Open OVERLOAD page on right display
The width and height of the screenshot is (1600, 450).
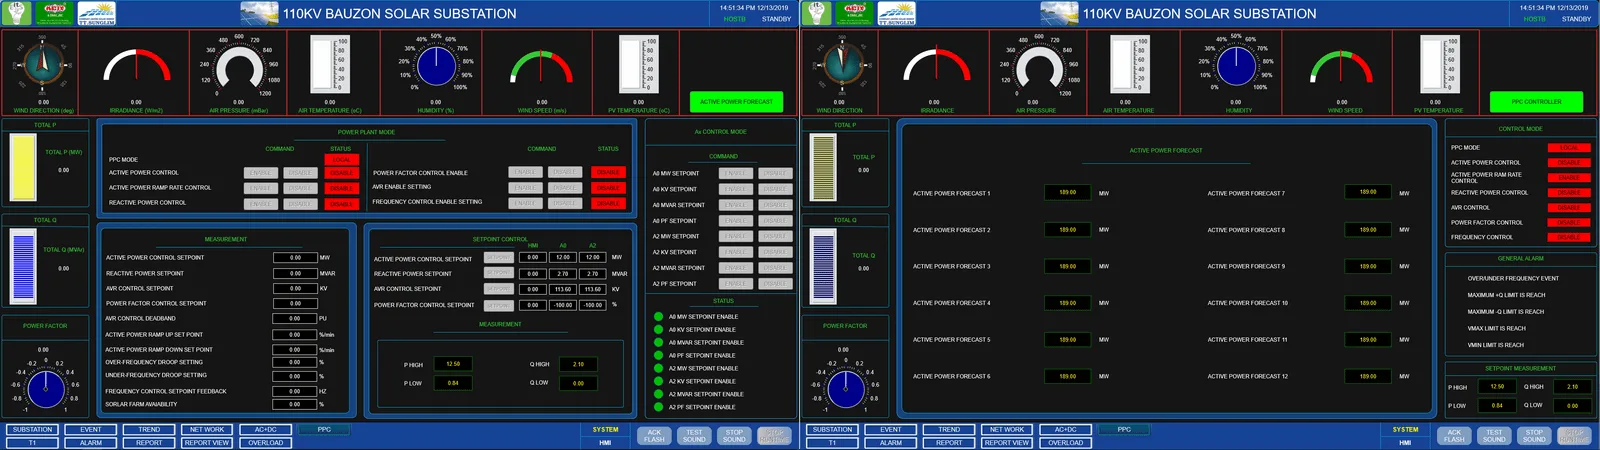(x=1065, y=443)
